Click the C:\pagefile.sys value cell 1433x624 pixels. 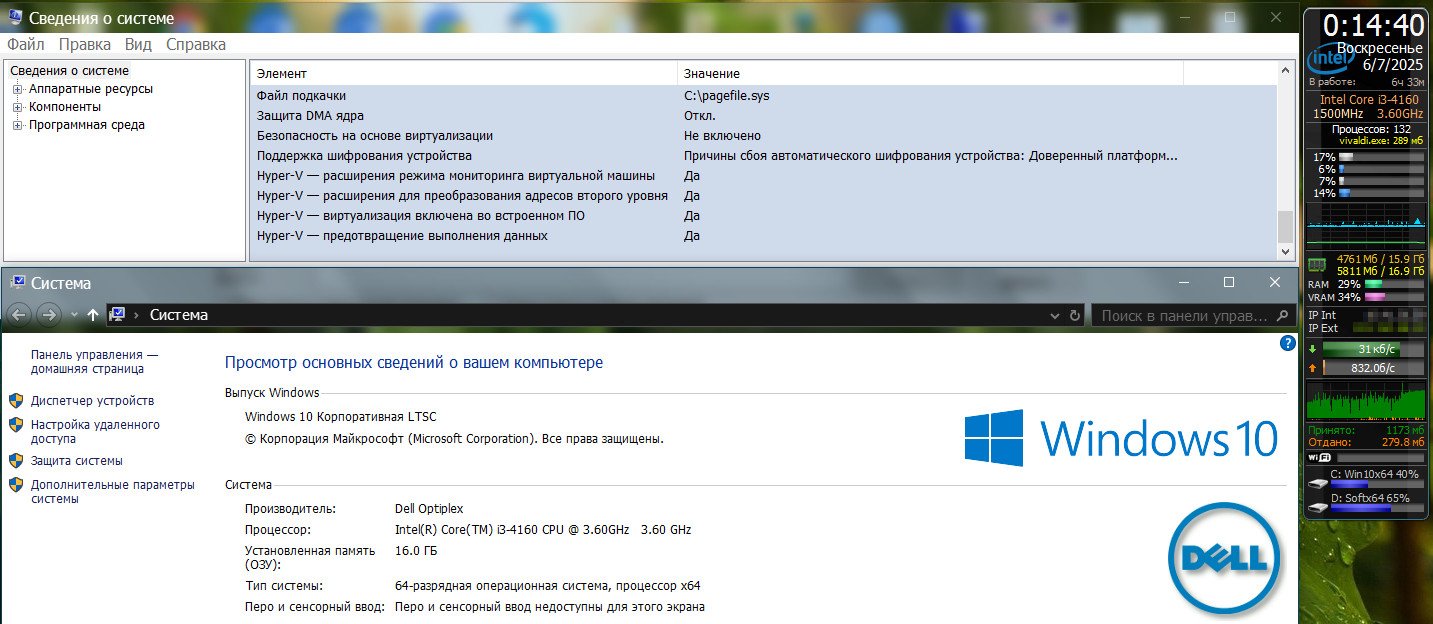pos(727,96)
